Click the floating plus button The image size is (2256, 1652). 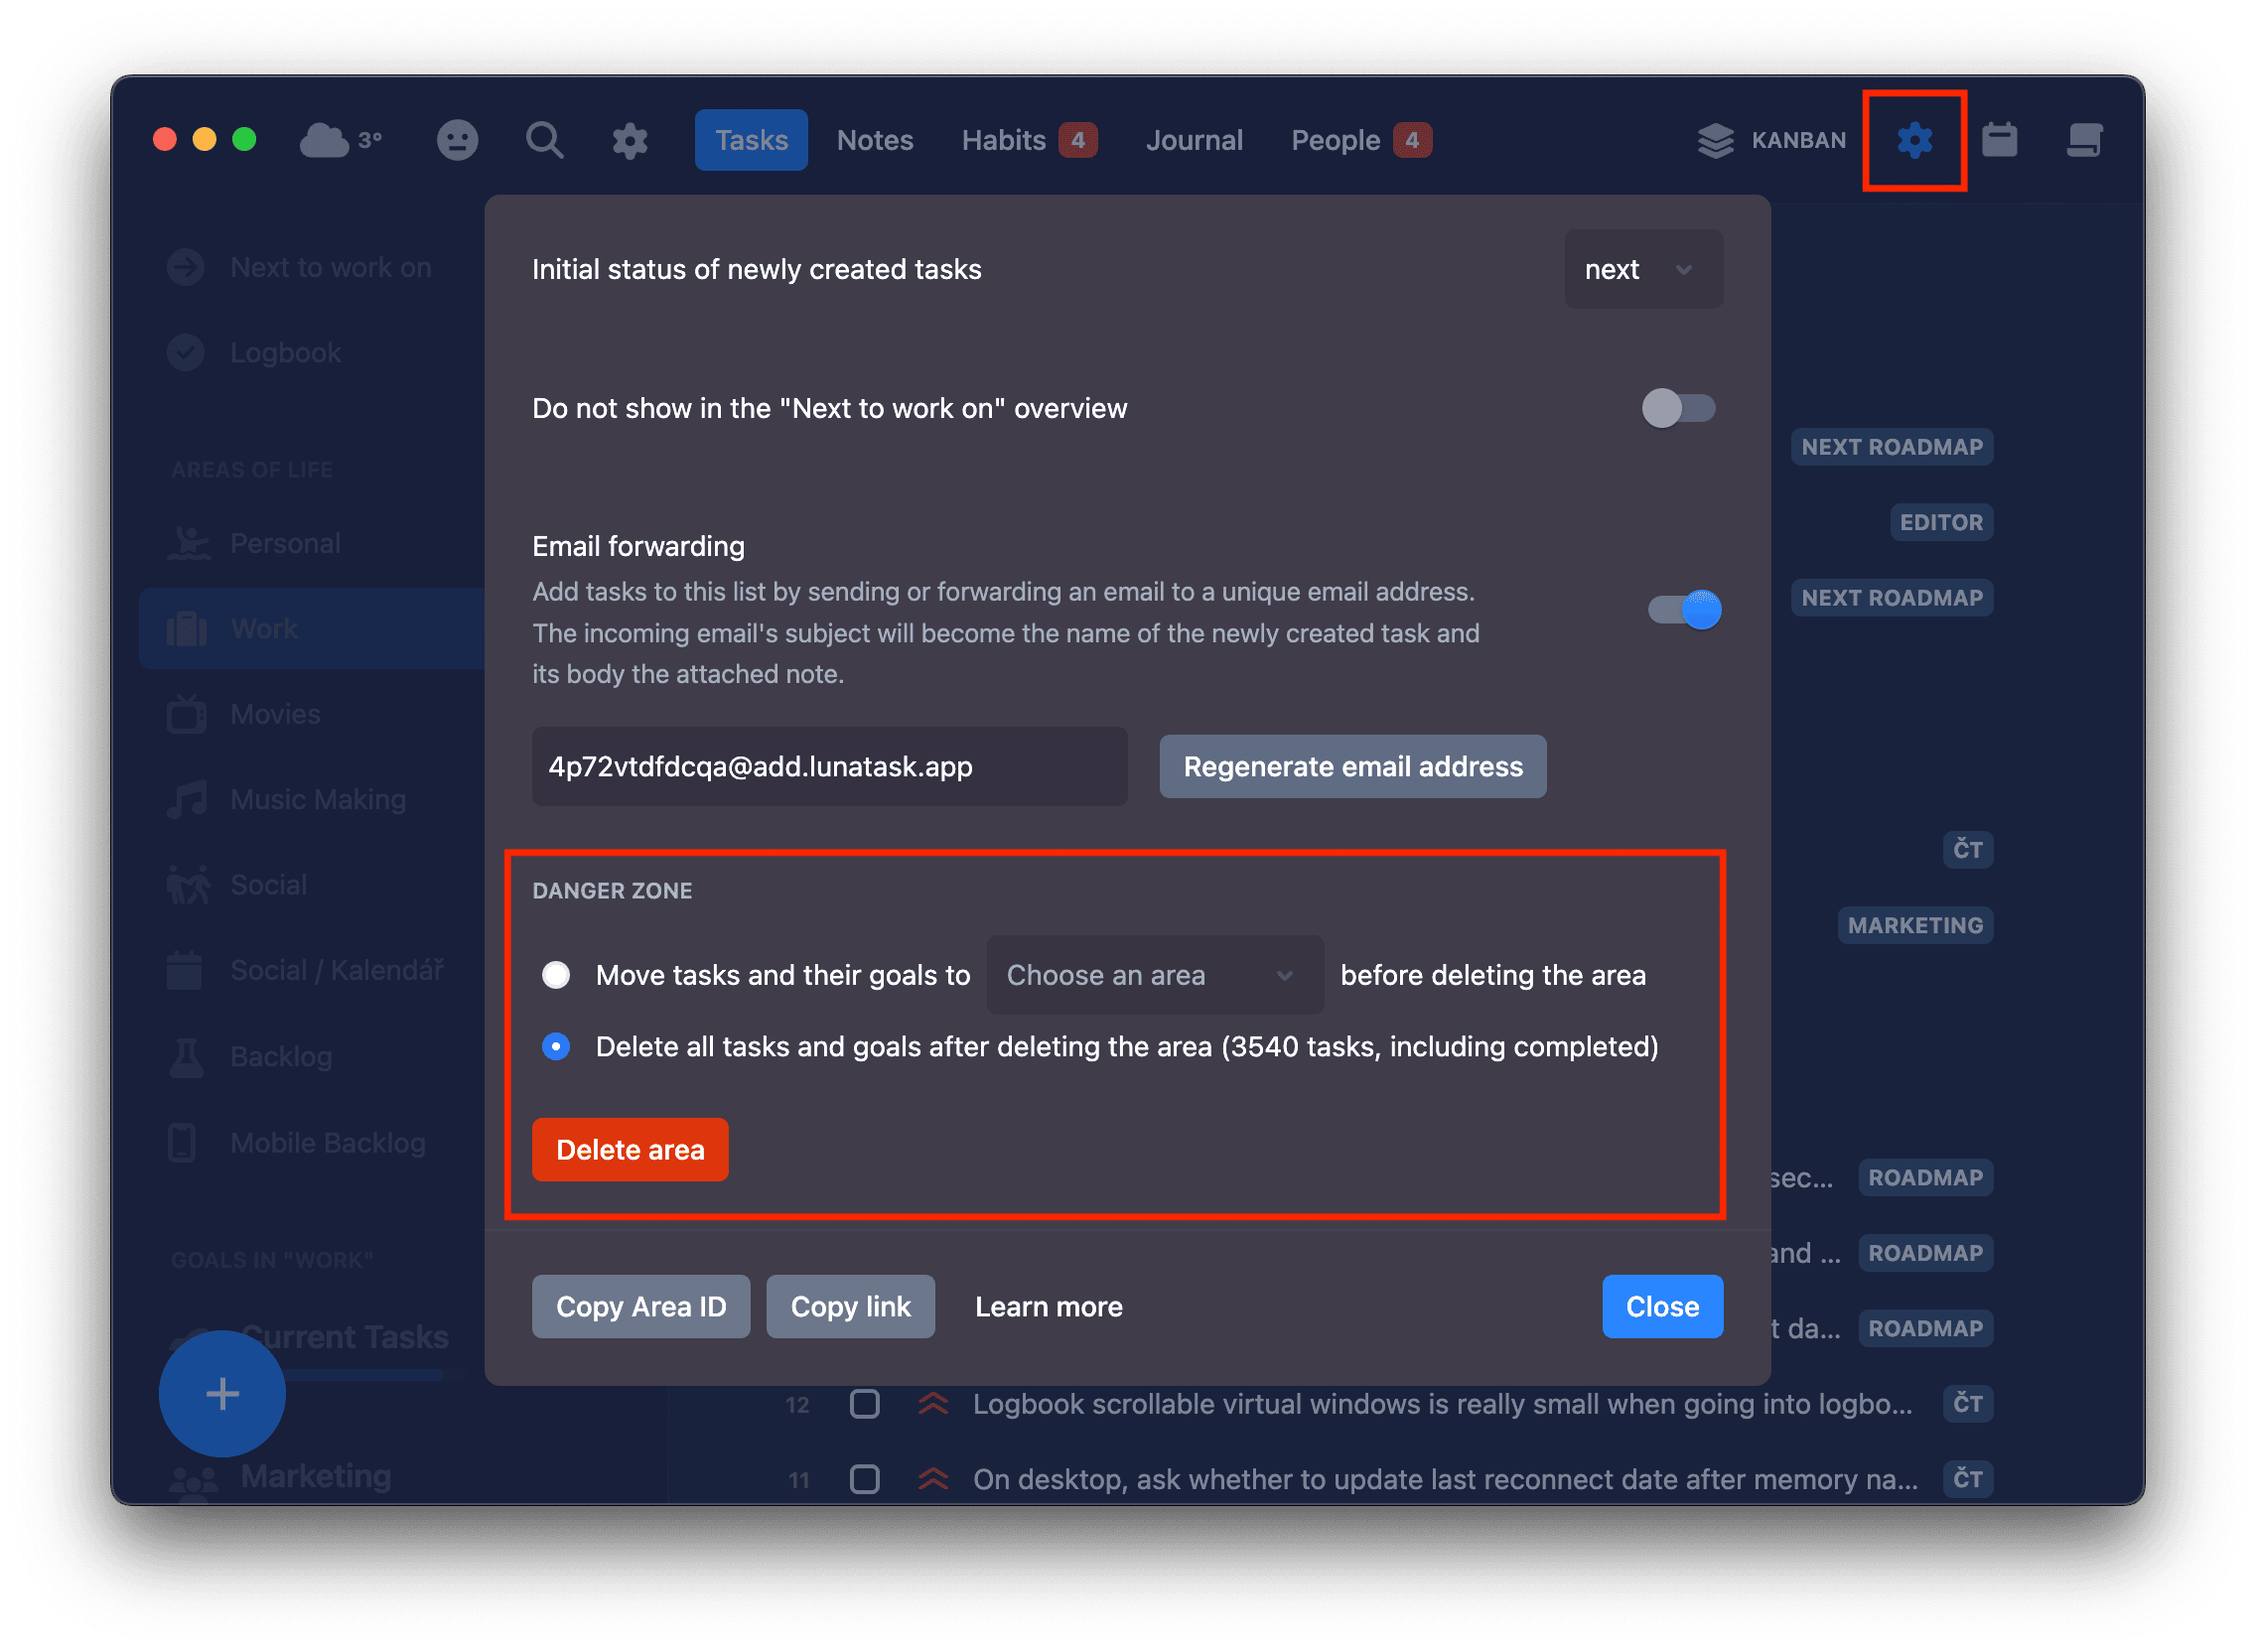pos(221,1393)
